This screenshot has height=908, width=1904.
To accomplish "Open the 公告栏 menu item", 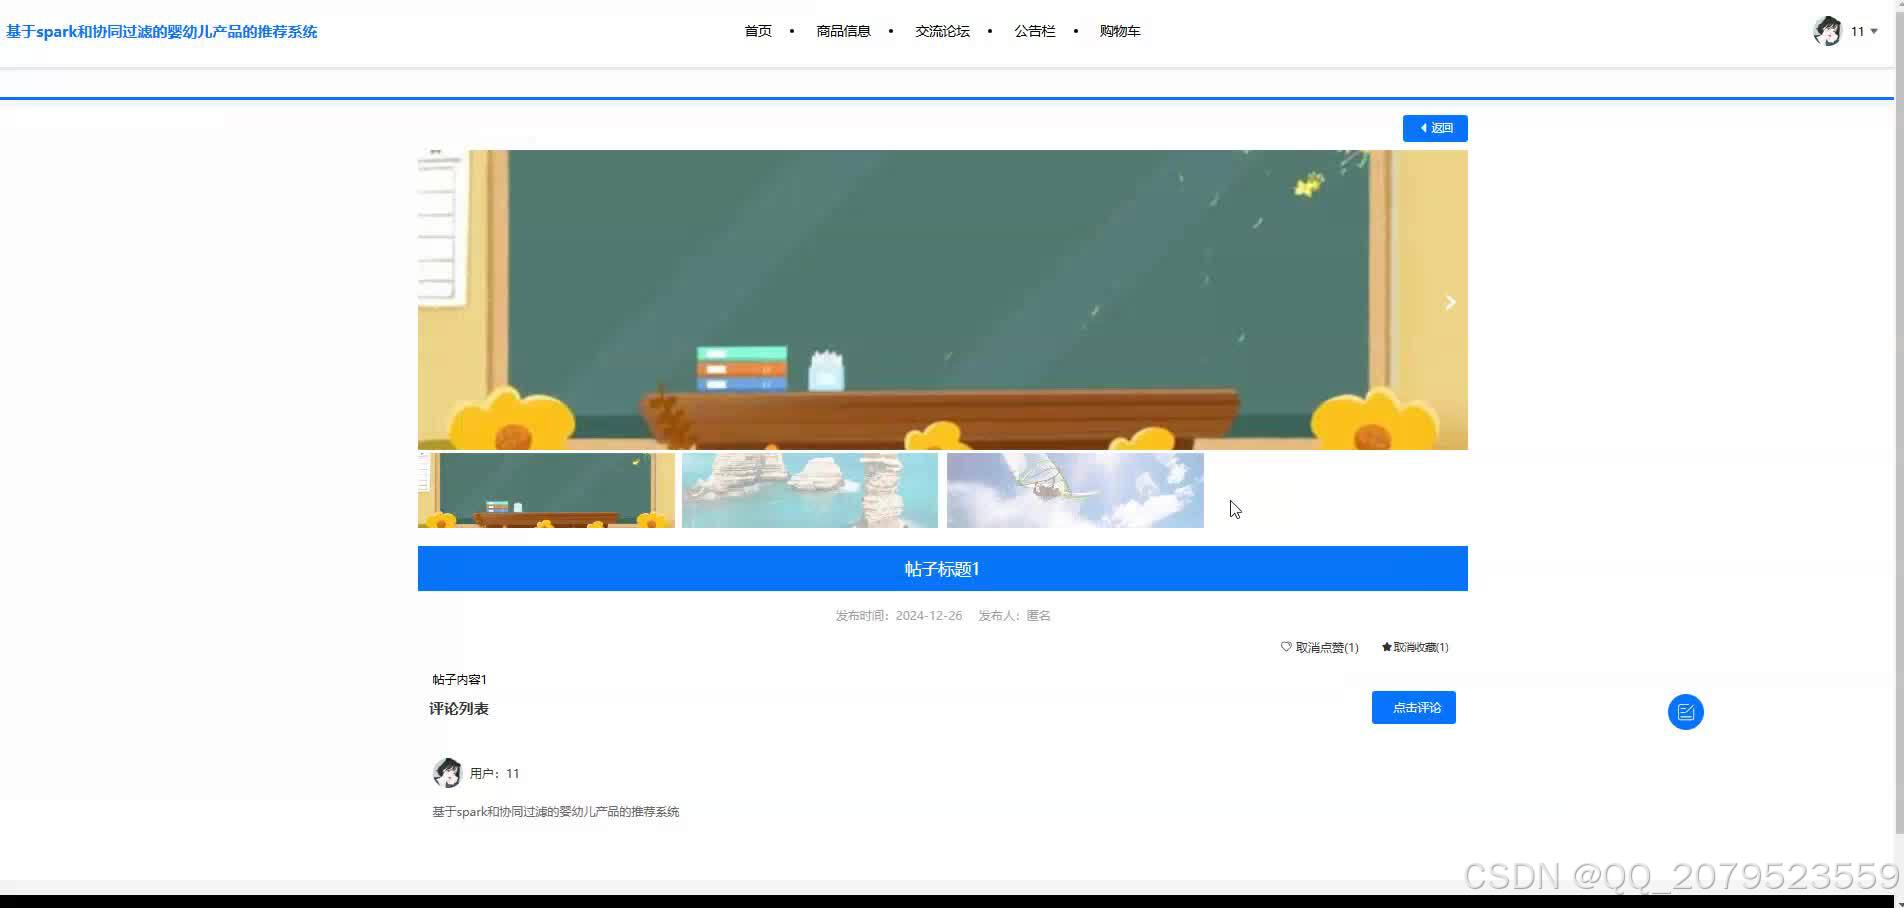I will (x=1033, y=31).
